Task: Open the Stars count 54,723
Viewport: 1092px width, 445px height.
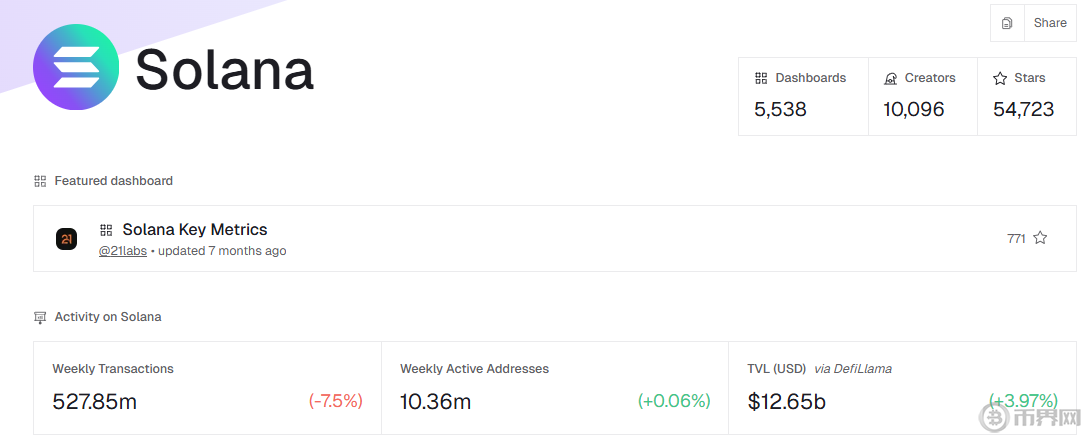Action: [x=1023, y=109]
